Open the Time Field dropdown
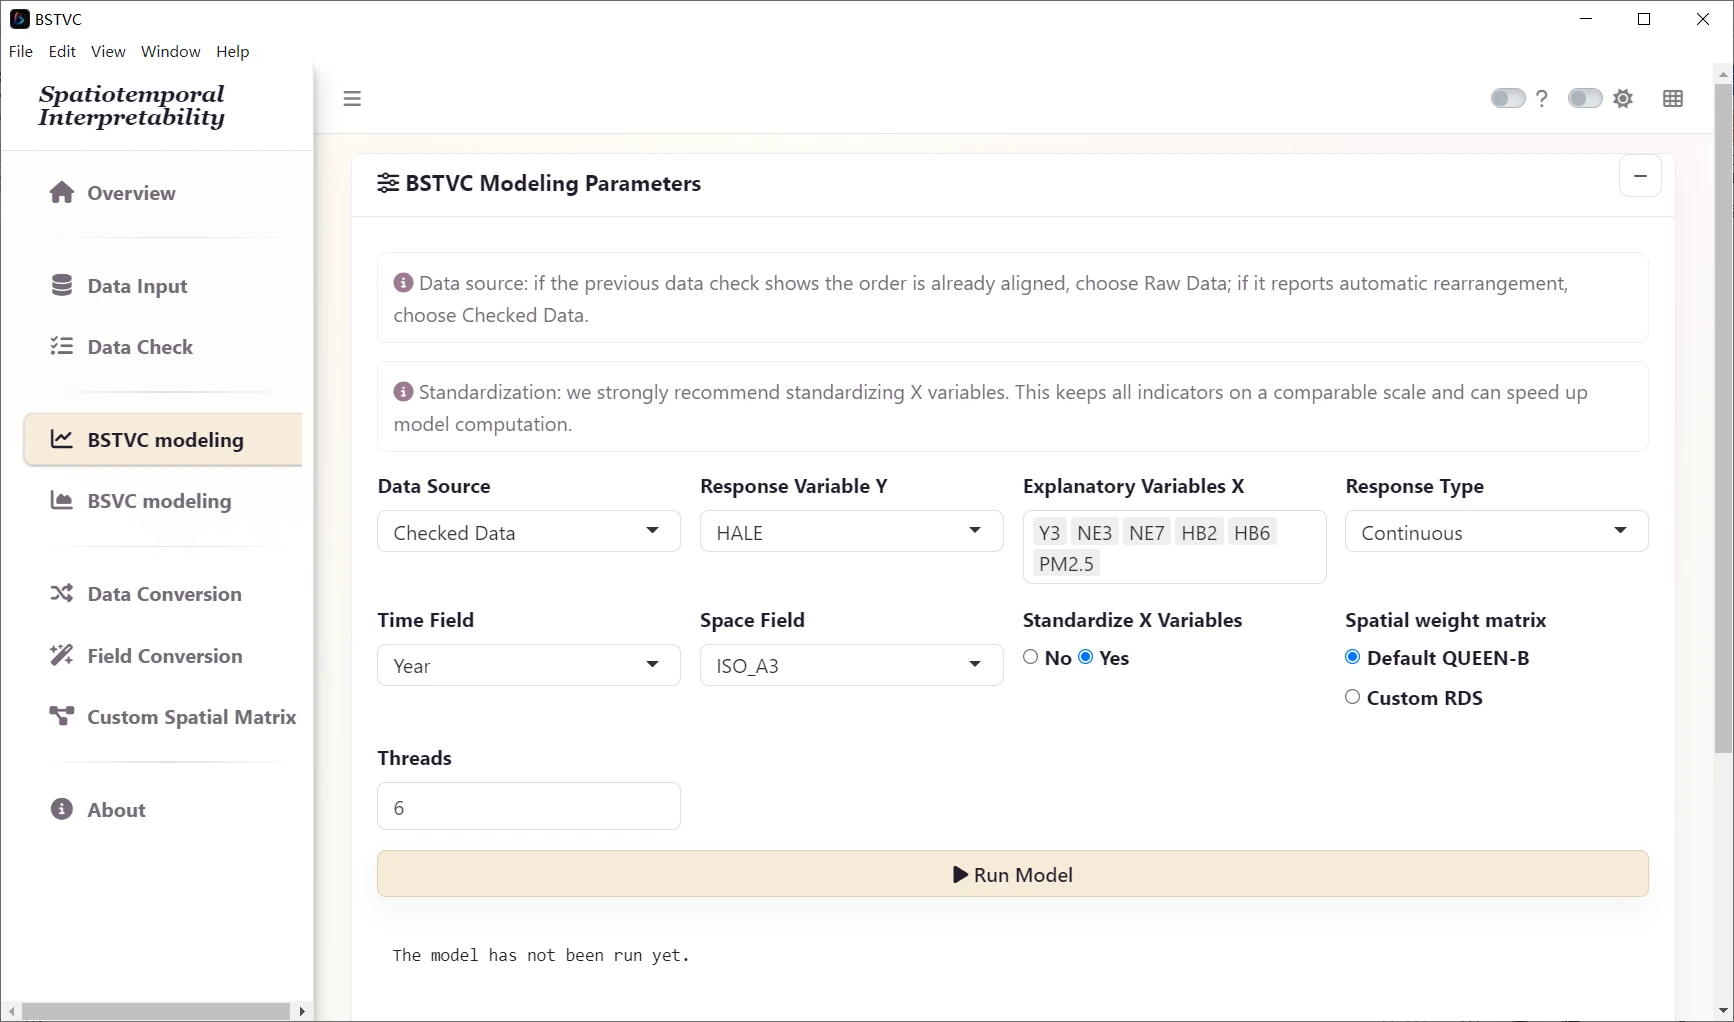The image size is (1734, 1022). click(529, 665)
